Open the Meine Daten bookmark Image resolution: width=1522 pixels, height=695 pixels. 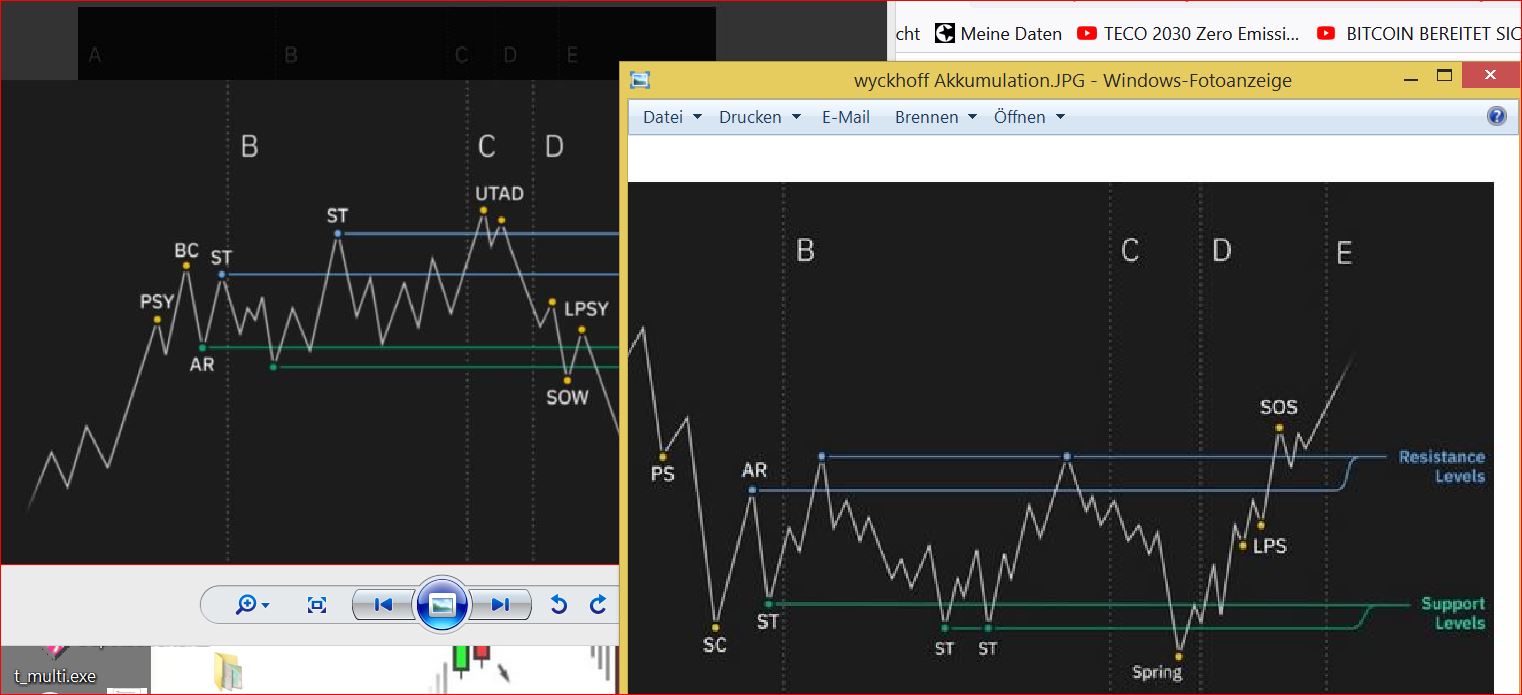tap(998, 33)
